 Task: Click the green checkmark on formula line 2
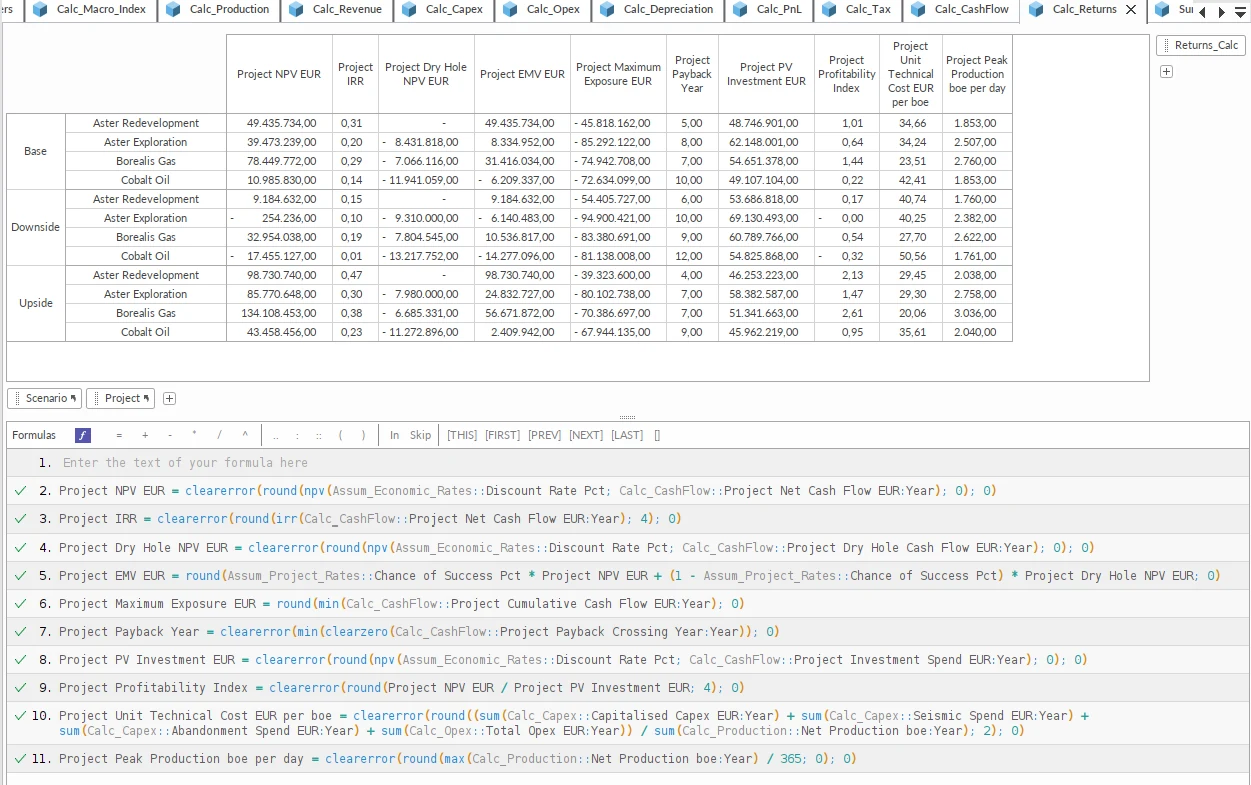(x=20, y=491)
